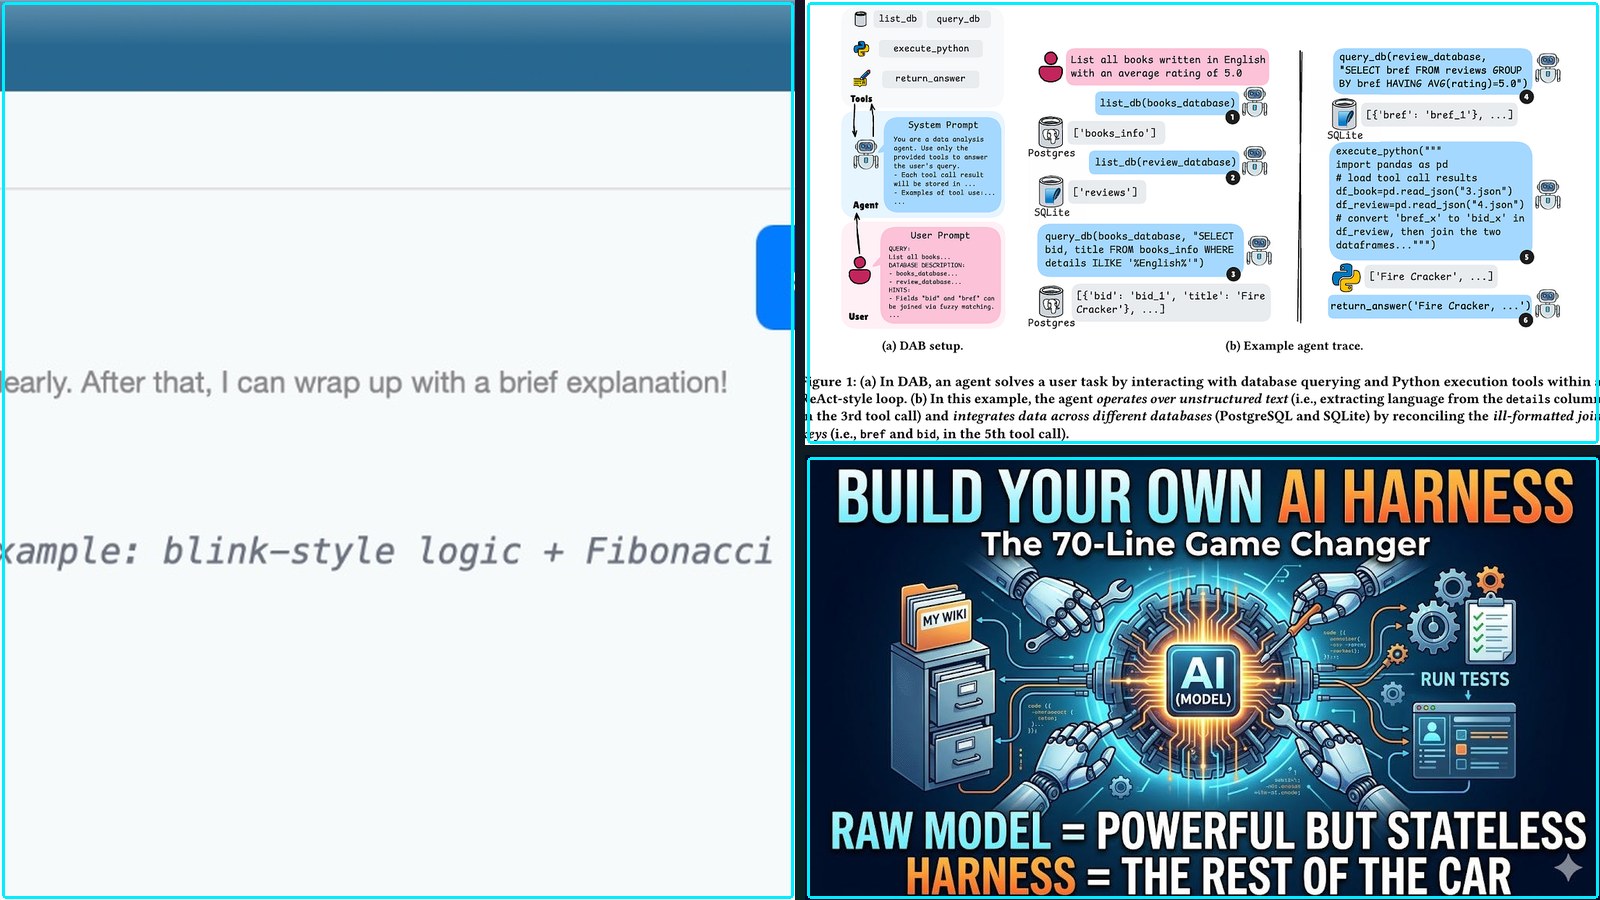
Task: Click the pink User Prompt box
Action: (940, 274)
